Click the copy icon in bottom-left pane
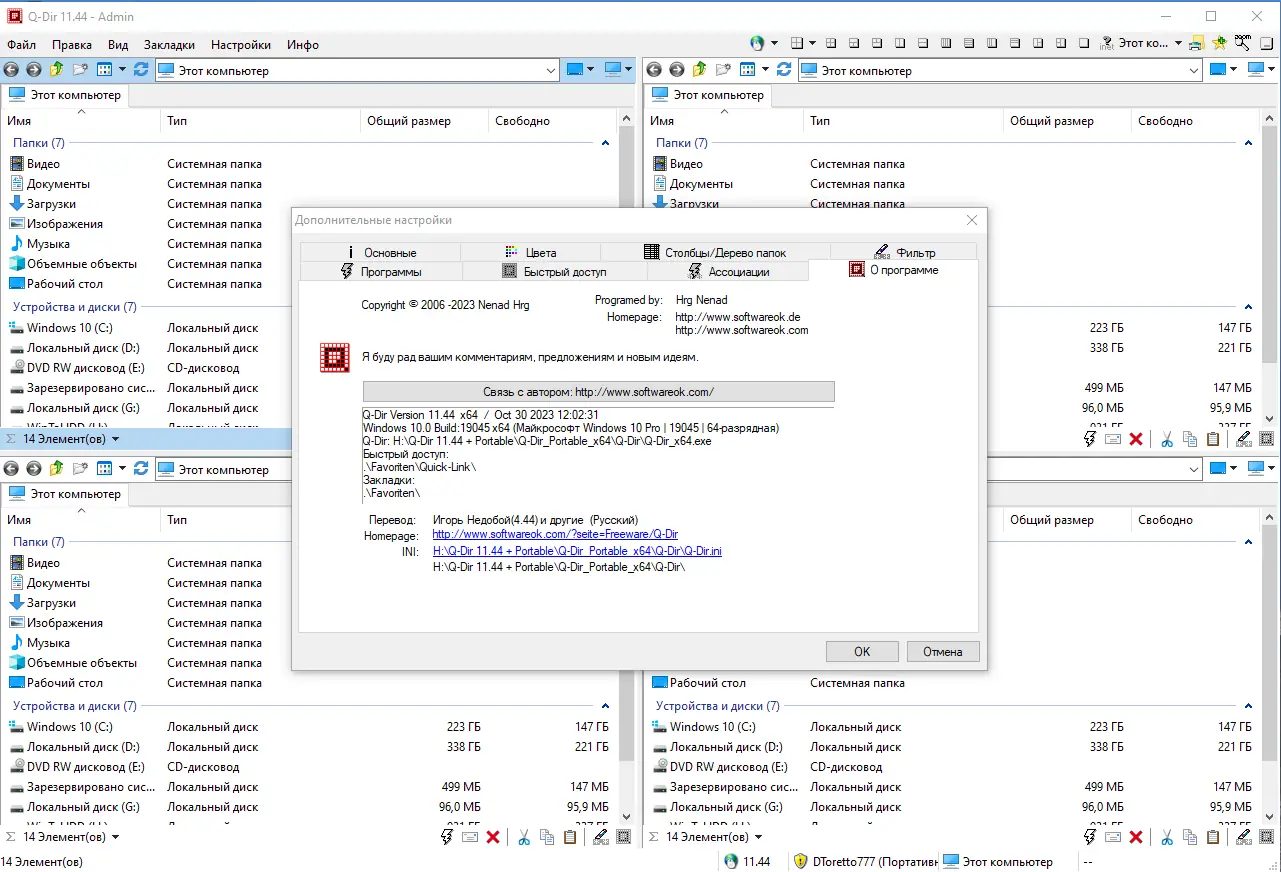This screenshot has height=872, width=1281. 547,837
